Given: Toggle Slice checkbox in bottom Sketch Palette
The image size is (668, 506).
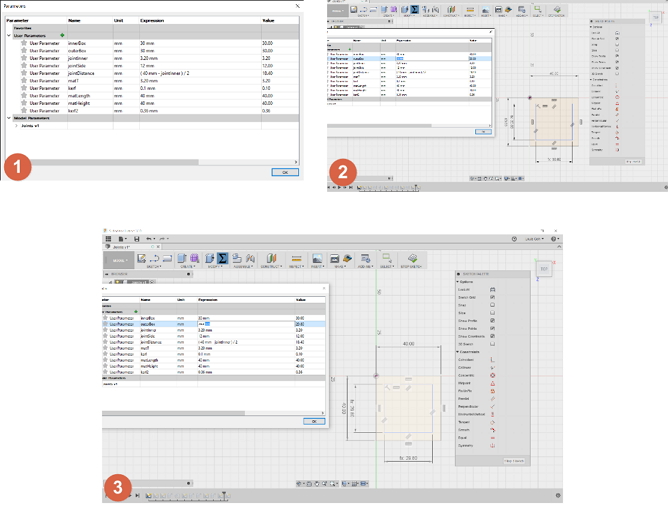Looking at the screenshot, I should pos(492,313).
